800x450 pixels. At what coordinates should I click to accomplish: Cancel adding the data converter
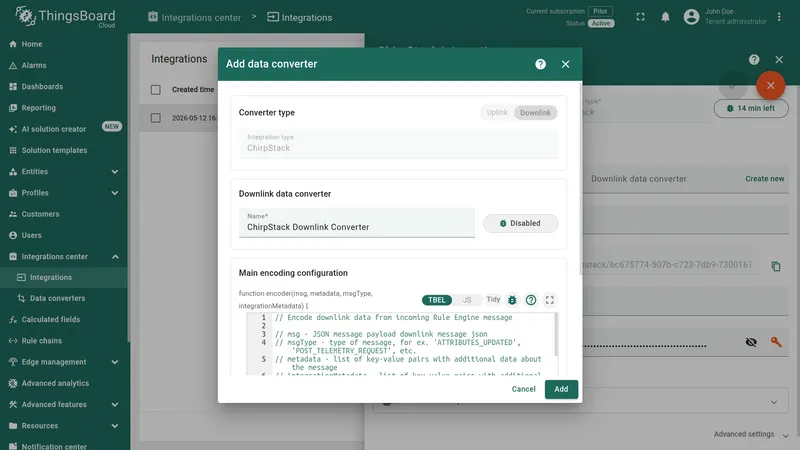point(523,389)
